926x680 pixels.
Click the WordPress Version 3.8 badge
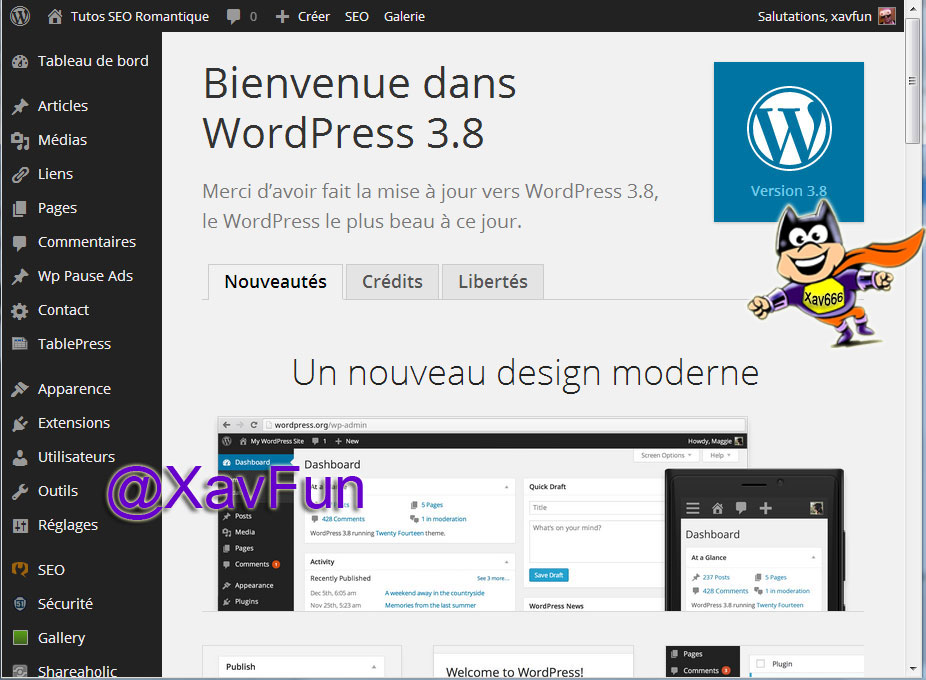tap(788, 142)
